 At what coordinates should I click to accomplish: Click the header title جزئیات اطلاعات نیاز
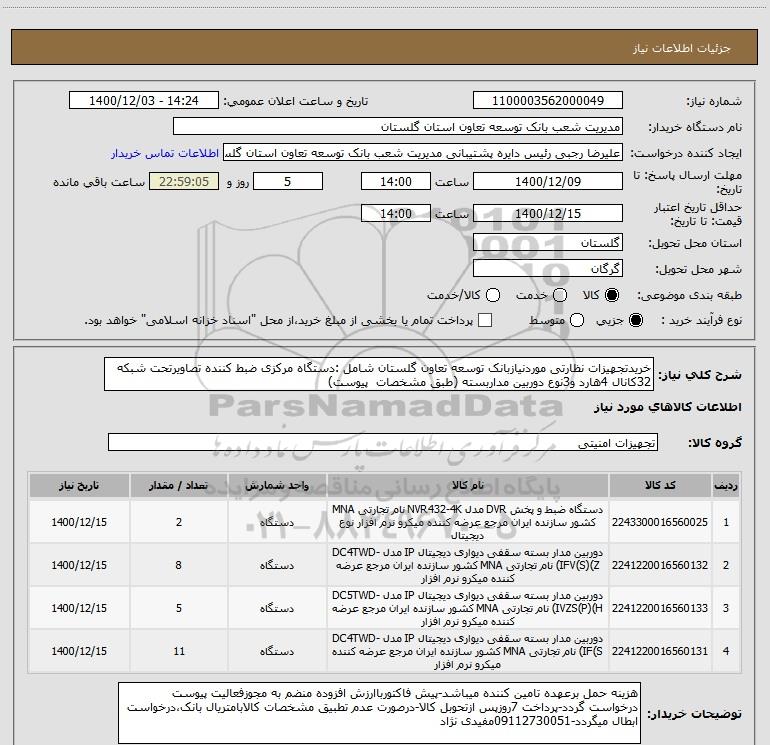coord(682,48)
